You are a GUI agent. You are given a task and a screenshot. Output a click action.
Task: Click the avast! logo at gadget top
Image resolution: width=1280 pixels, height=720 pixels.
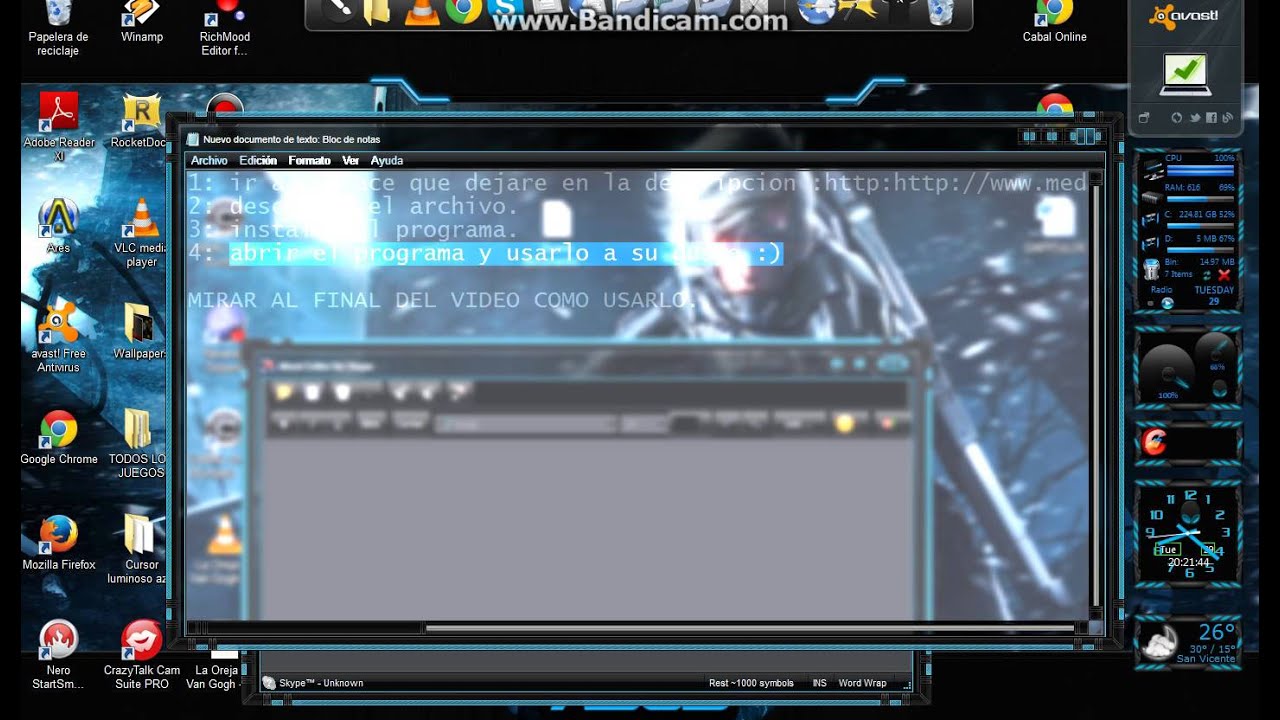1185,15
